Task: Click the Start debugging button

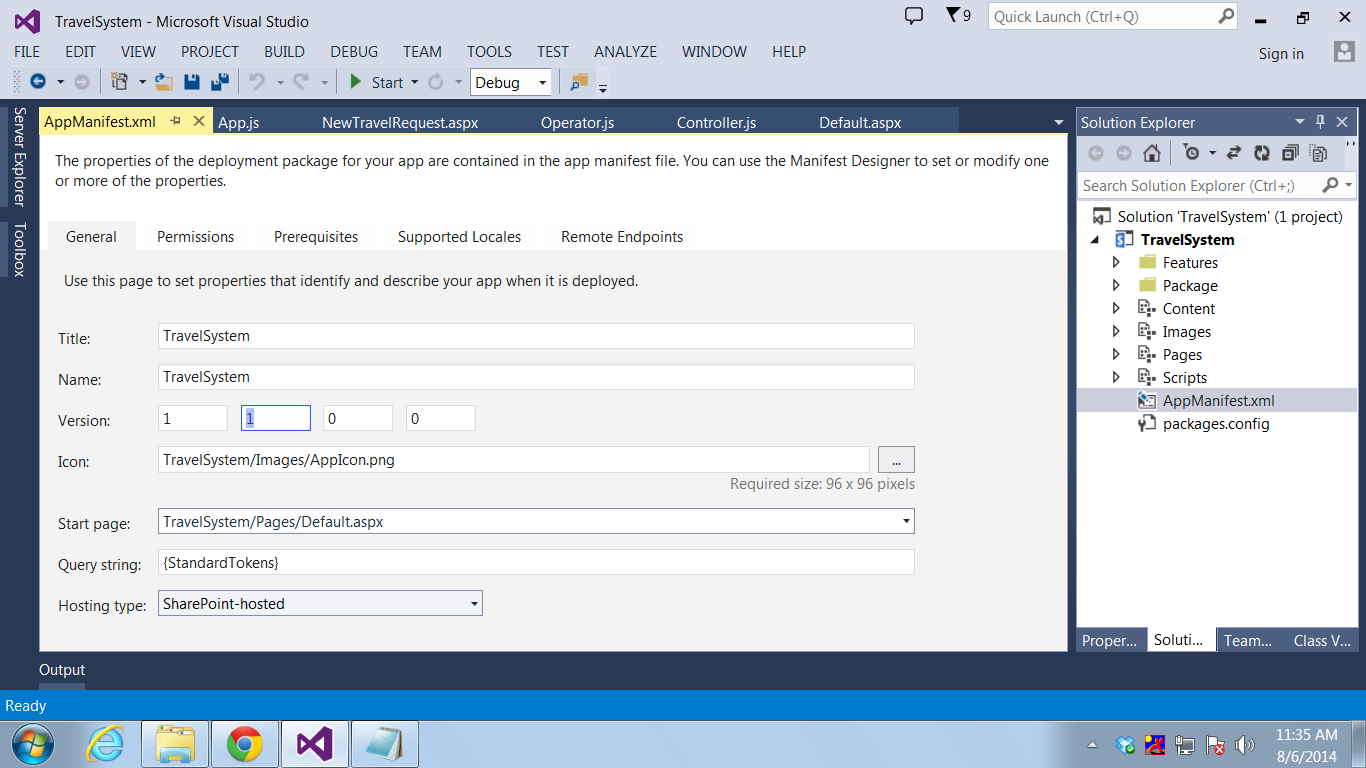Action: [x=375, y=82]
